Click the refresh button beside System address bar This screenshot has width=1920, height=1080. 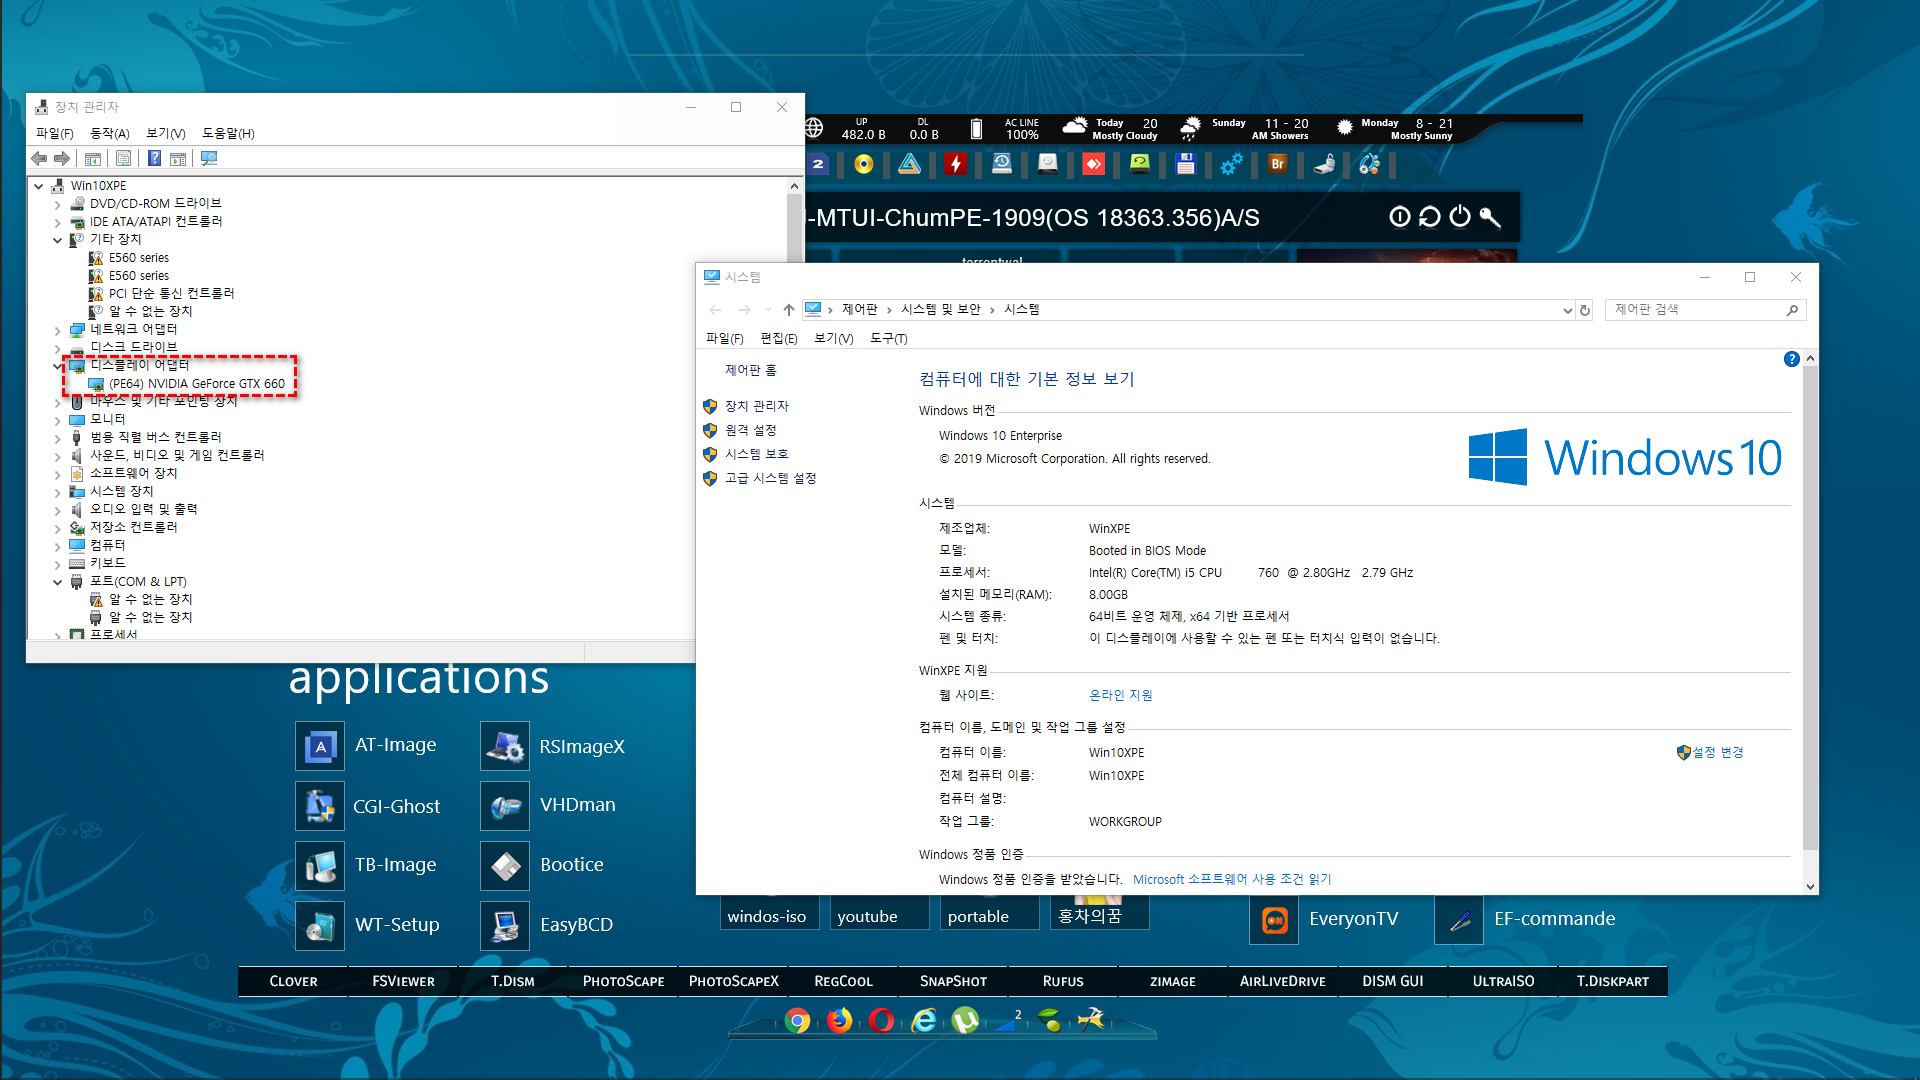click(1585, 310)
